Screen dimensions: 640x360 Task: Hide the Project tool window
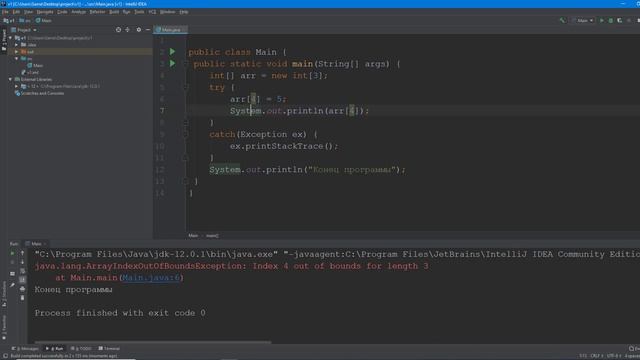coord(148,30)
